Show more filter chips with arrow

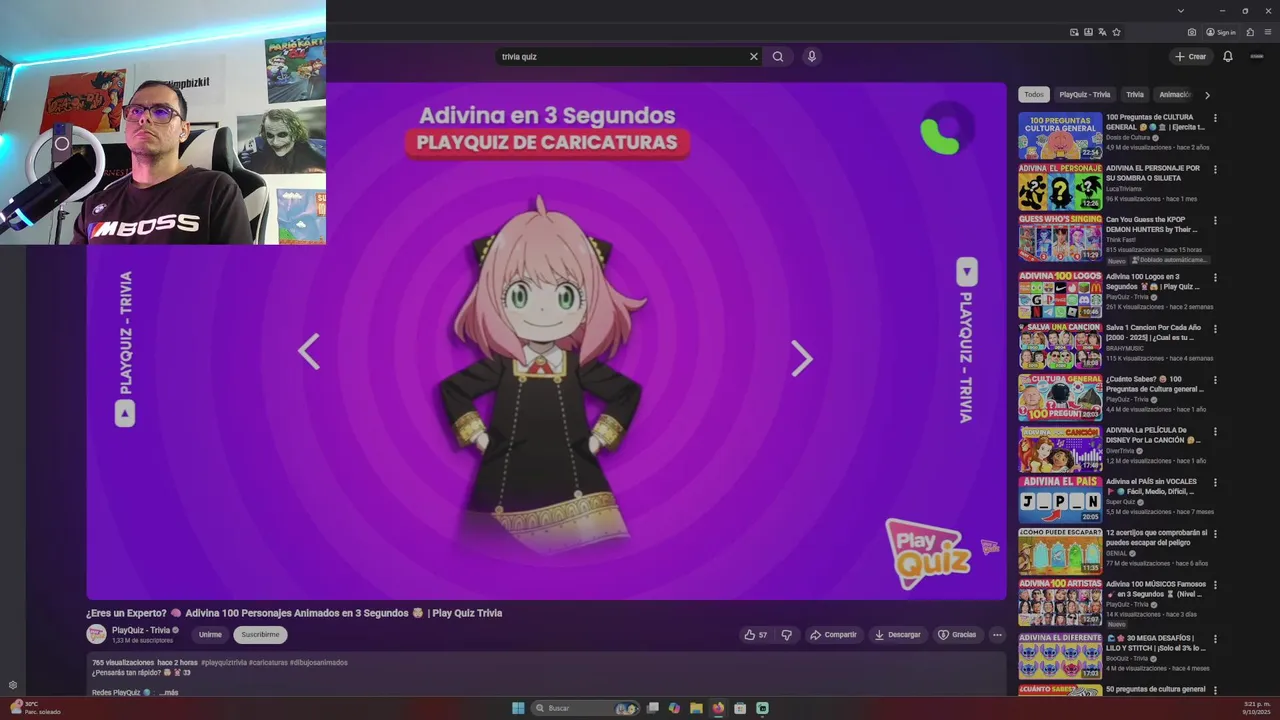coord(1207,95)
